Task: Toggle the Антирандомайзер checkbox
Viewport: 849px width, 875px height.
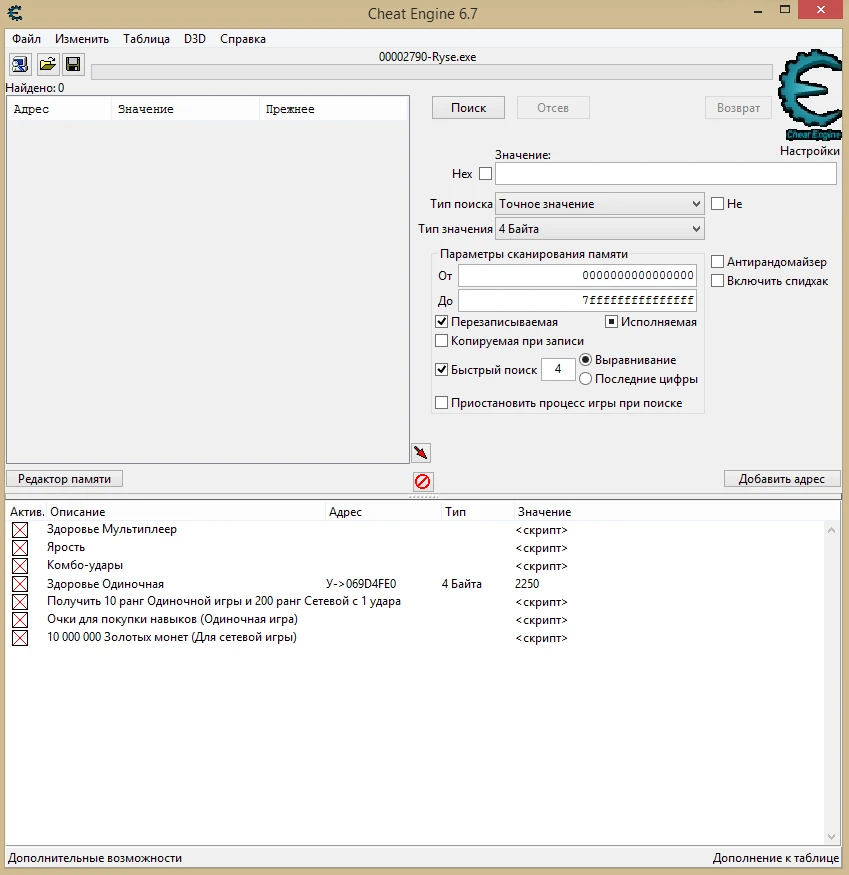Action: pyautogui.click(x=717, y=261)
